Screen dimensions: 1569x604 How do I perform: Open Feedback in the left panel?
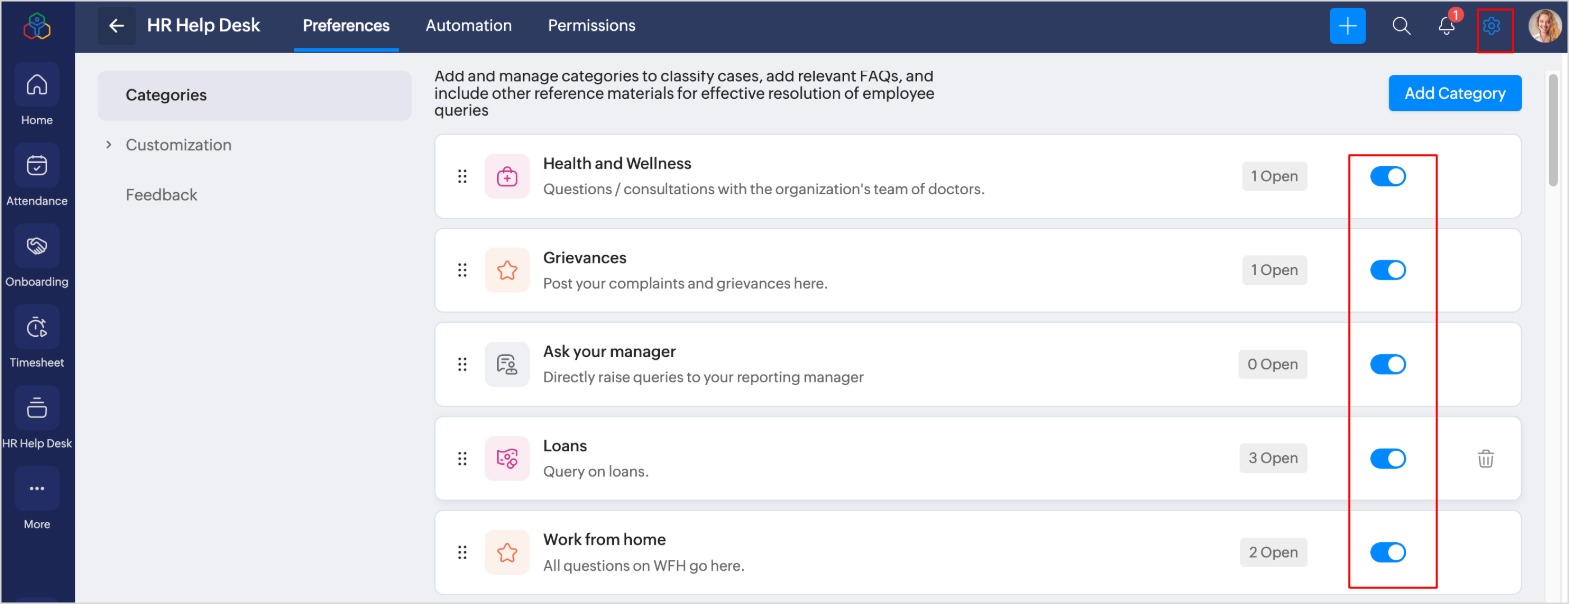pos(161,195)
